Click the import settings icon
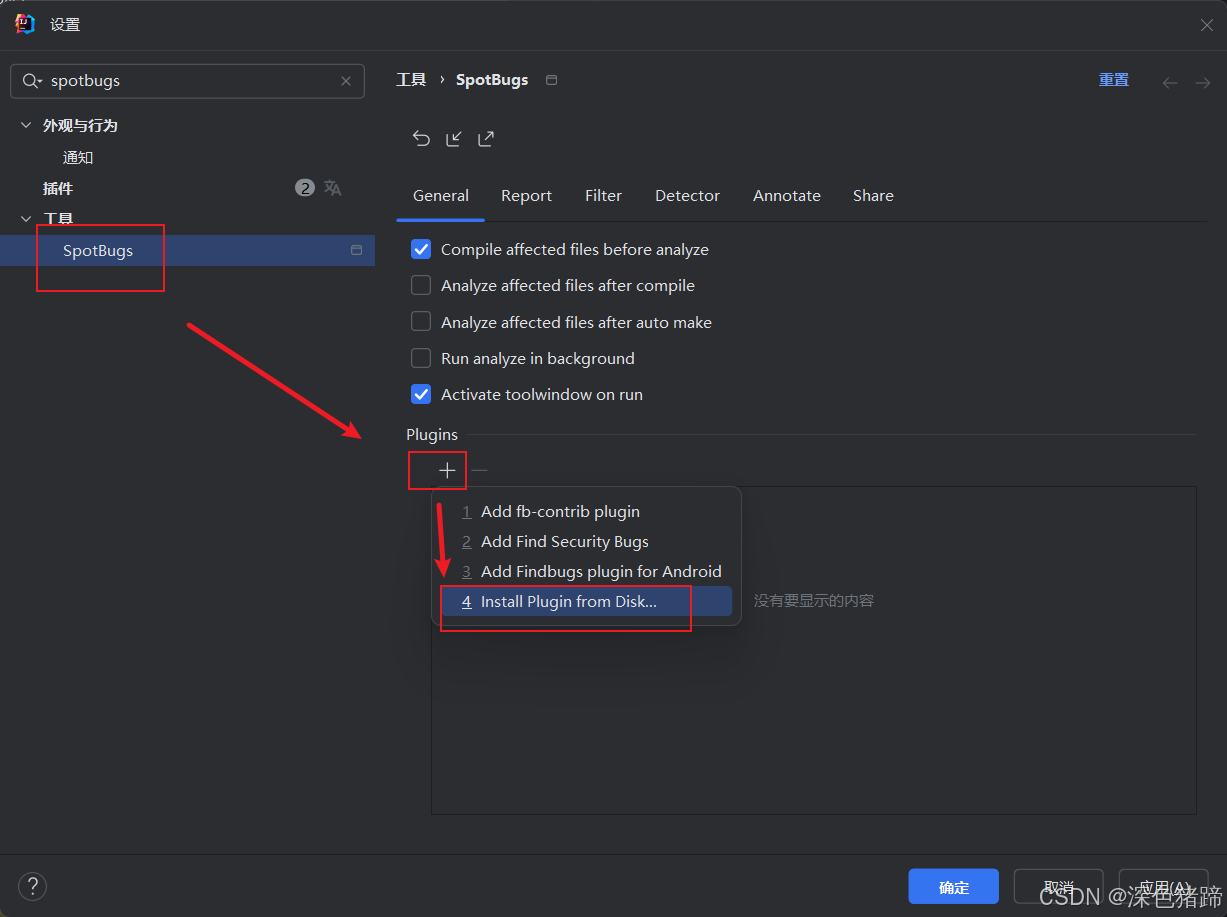This screenshot has height=917, width=1227. coord(454,139)
